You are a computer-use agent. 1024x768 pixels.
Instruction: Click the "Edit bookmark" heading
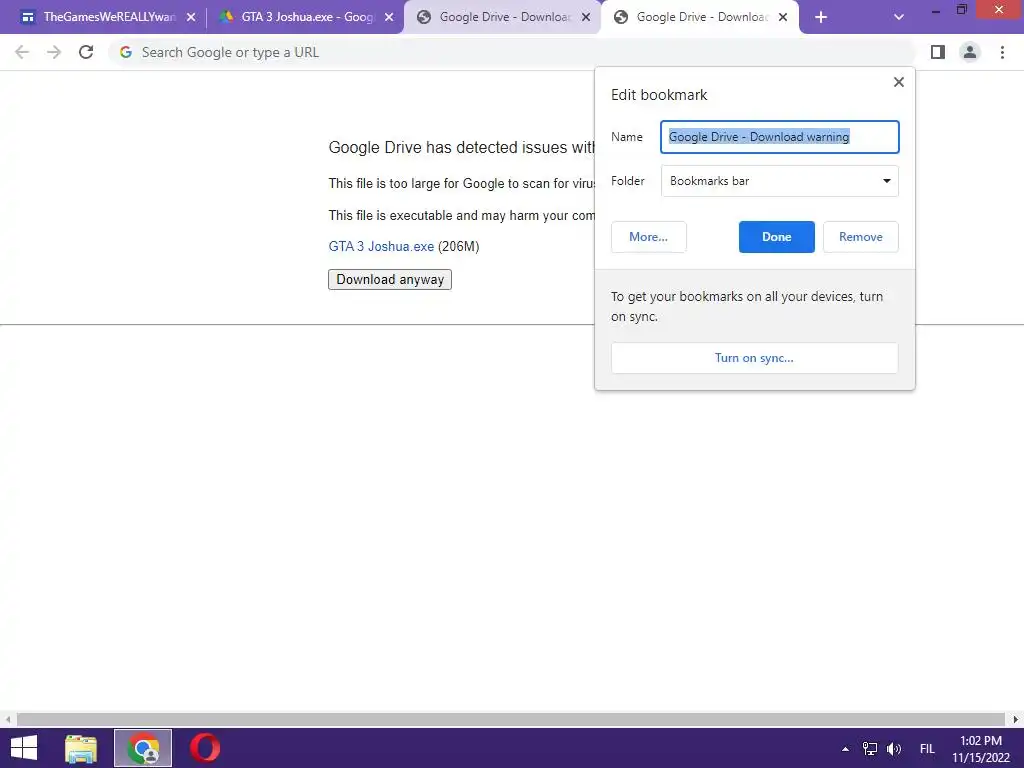coord(659,95)
